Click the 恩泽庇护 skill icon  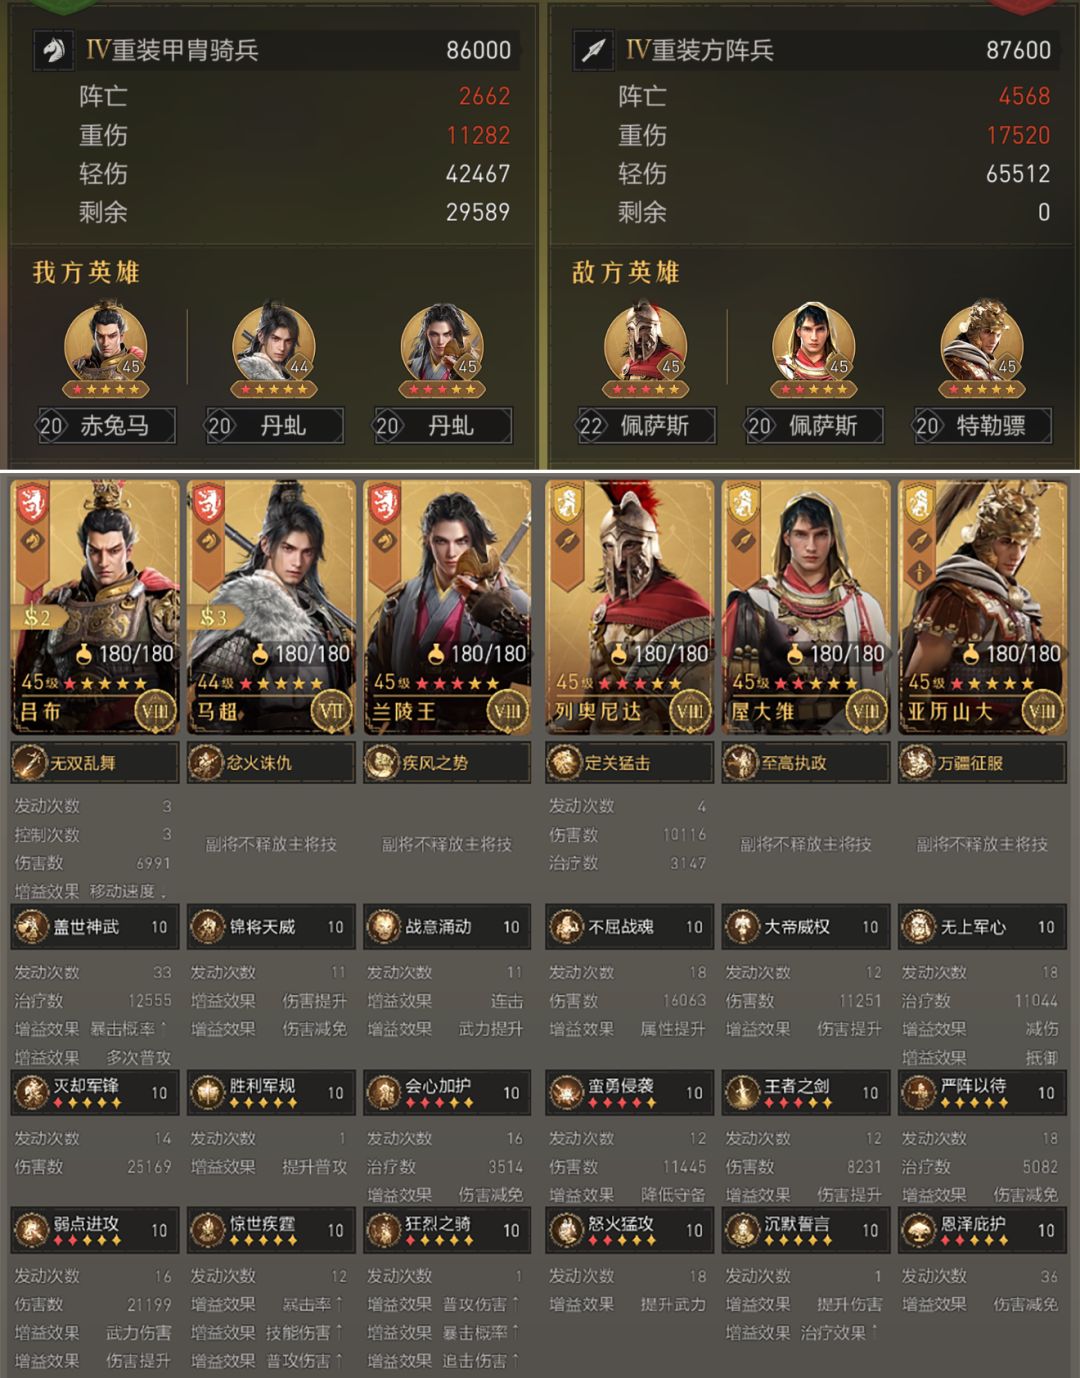tap(919, 1231)
